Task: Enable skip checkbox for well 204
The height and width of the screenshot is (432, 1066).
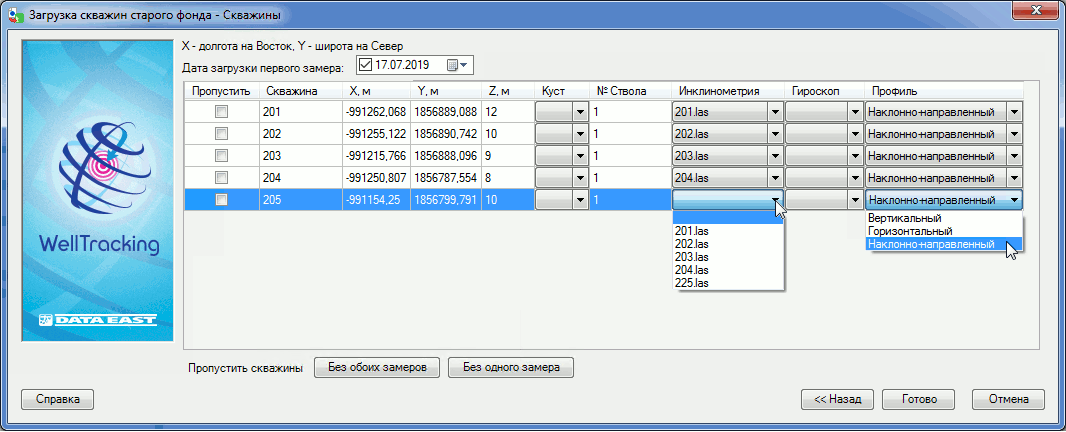Action: click(x=222, y=178)
